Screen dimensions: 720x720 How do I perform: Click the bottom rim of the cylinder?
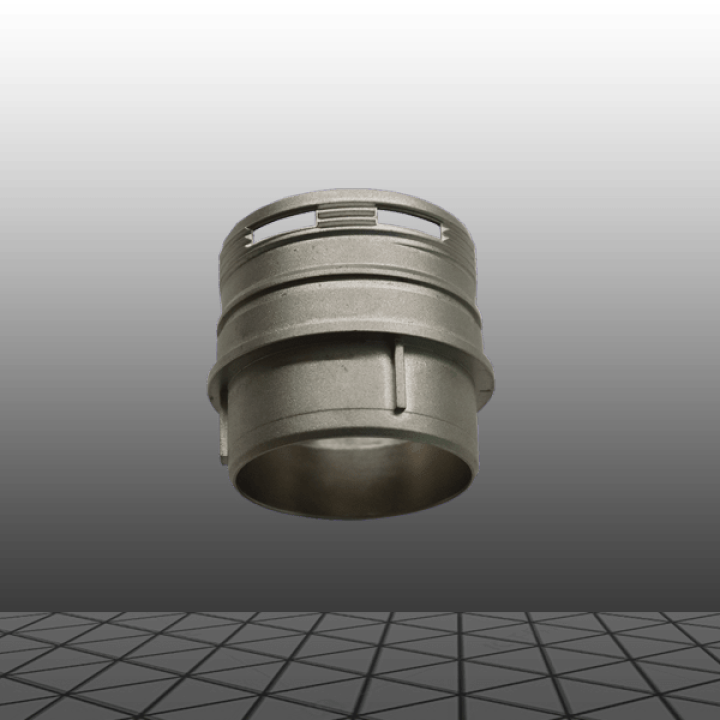click(x=350, y=510)
